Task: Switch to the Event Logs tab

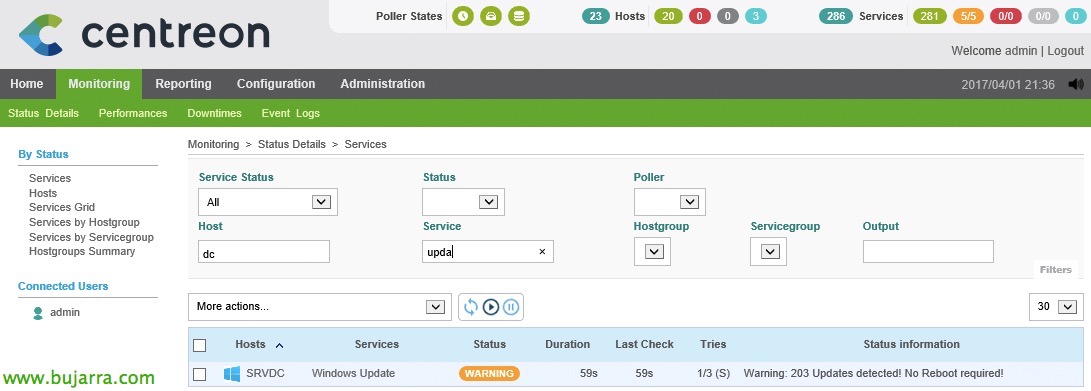Action: pos(290,113)
